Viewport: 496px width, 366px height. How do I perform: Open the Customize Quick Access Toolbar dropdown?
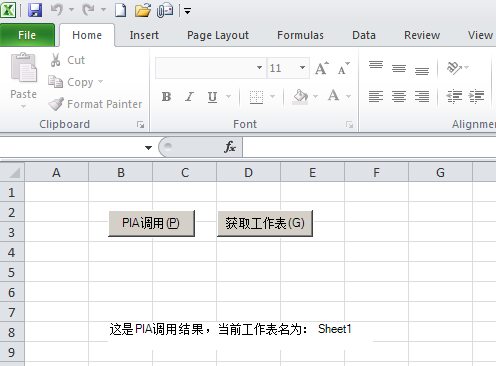click(x=188, y=11)
